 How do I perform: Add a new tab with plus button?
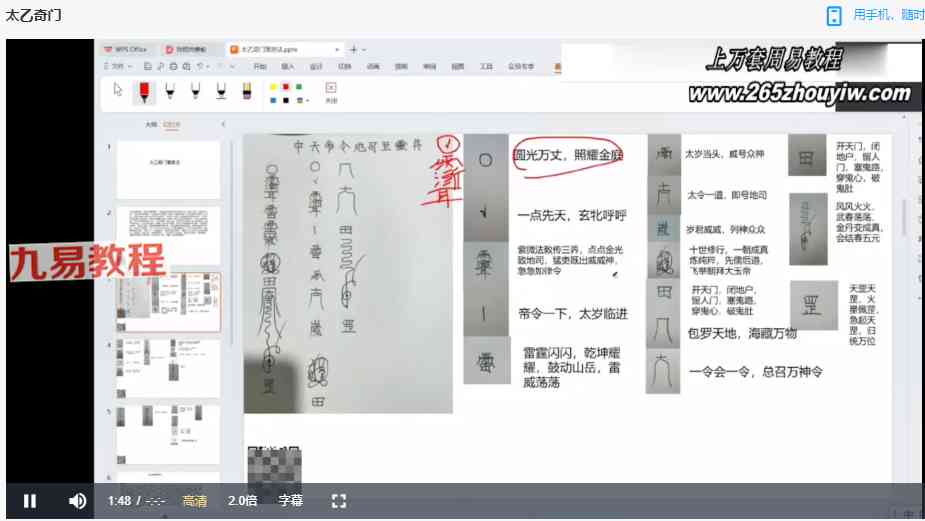pyautogui.click(x=353, y=48)
